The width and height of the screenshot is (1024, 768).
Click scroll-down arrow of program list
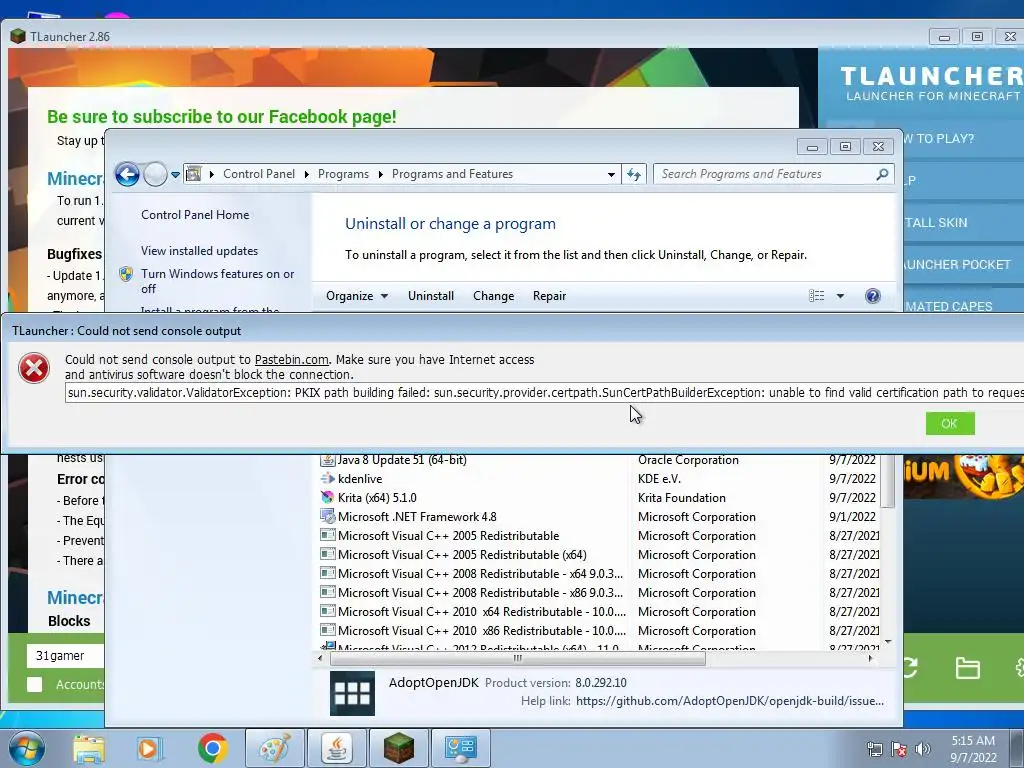(x=888, y=643)
